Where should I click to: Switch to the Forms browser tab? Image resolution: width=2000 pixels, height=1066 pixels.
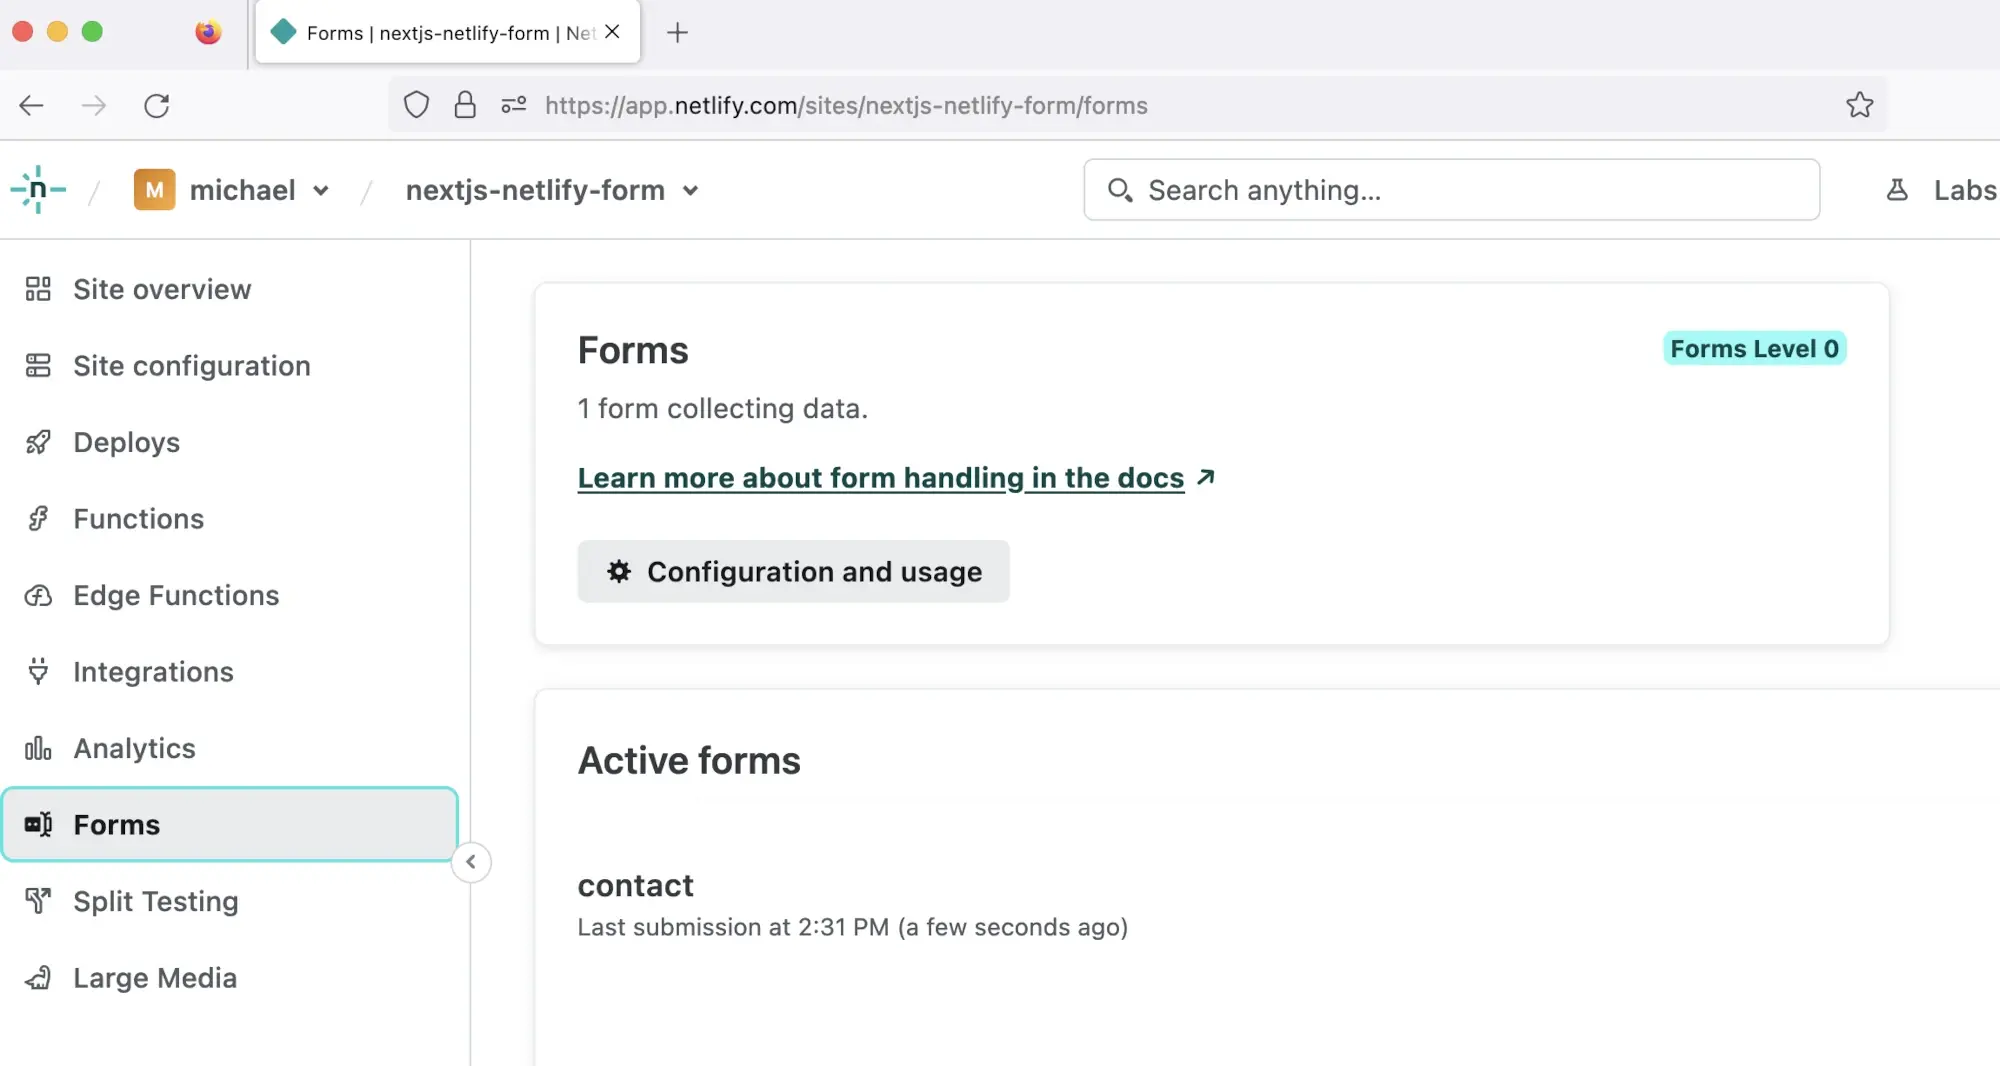[x=430, y=32]
